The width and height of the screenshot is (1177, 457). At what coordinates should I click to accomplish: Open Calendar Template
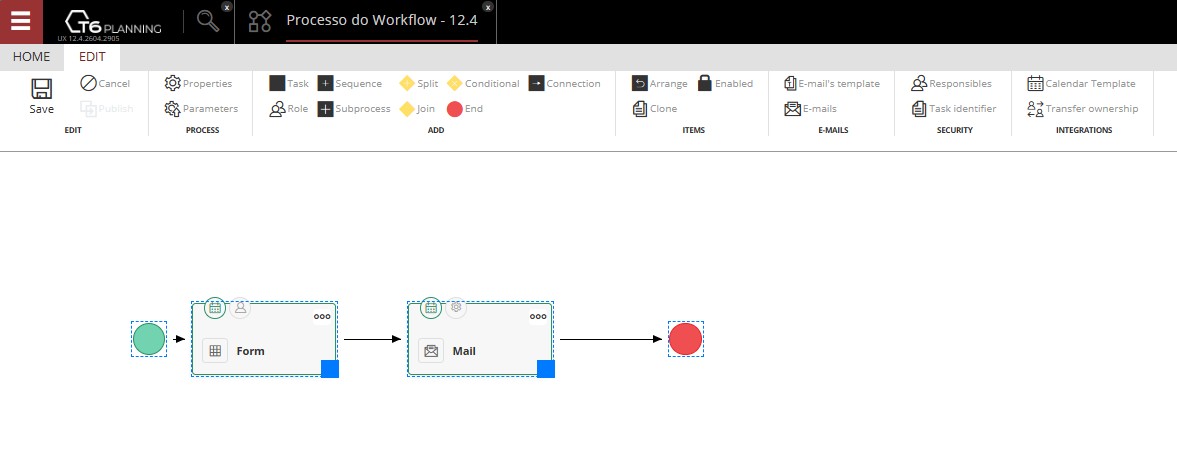(1082, 83)
